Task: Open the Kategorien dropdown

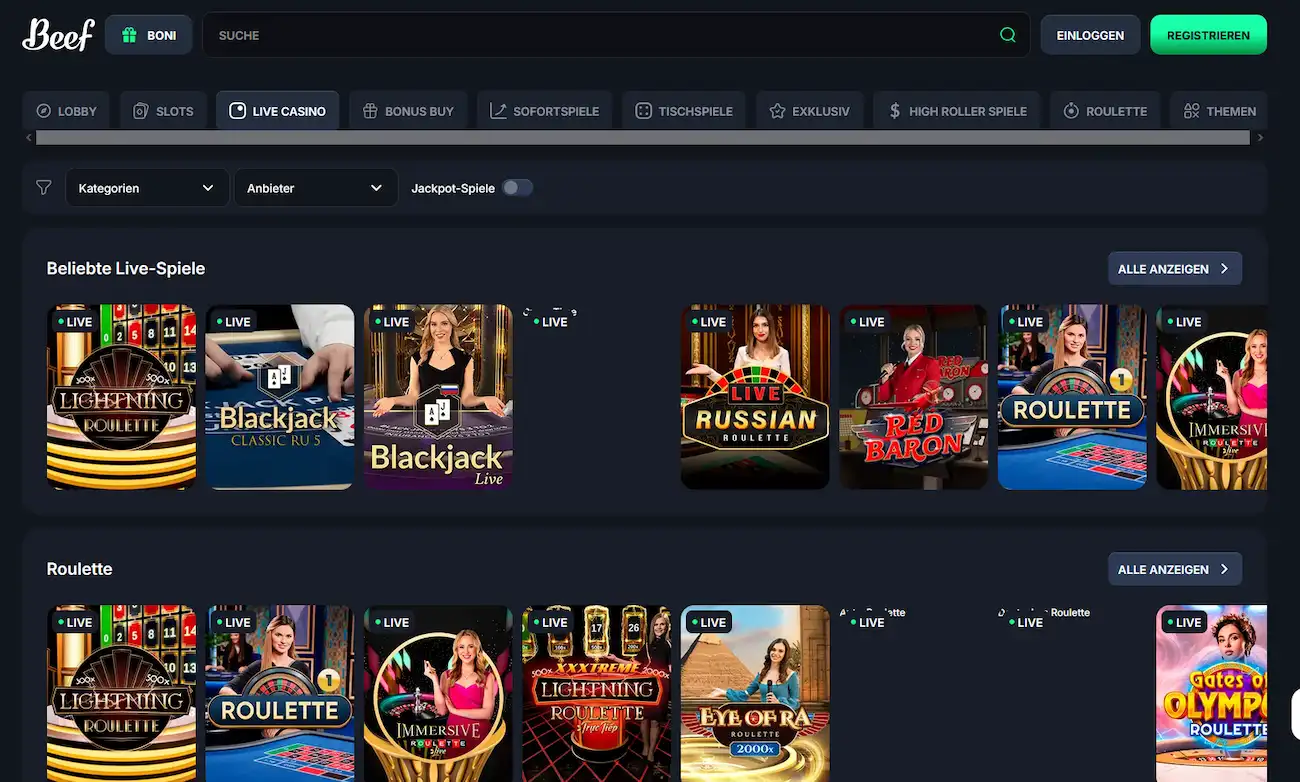Action: [x=146, y=188]
